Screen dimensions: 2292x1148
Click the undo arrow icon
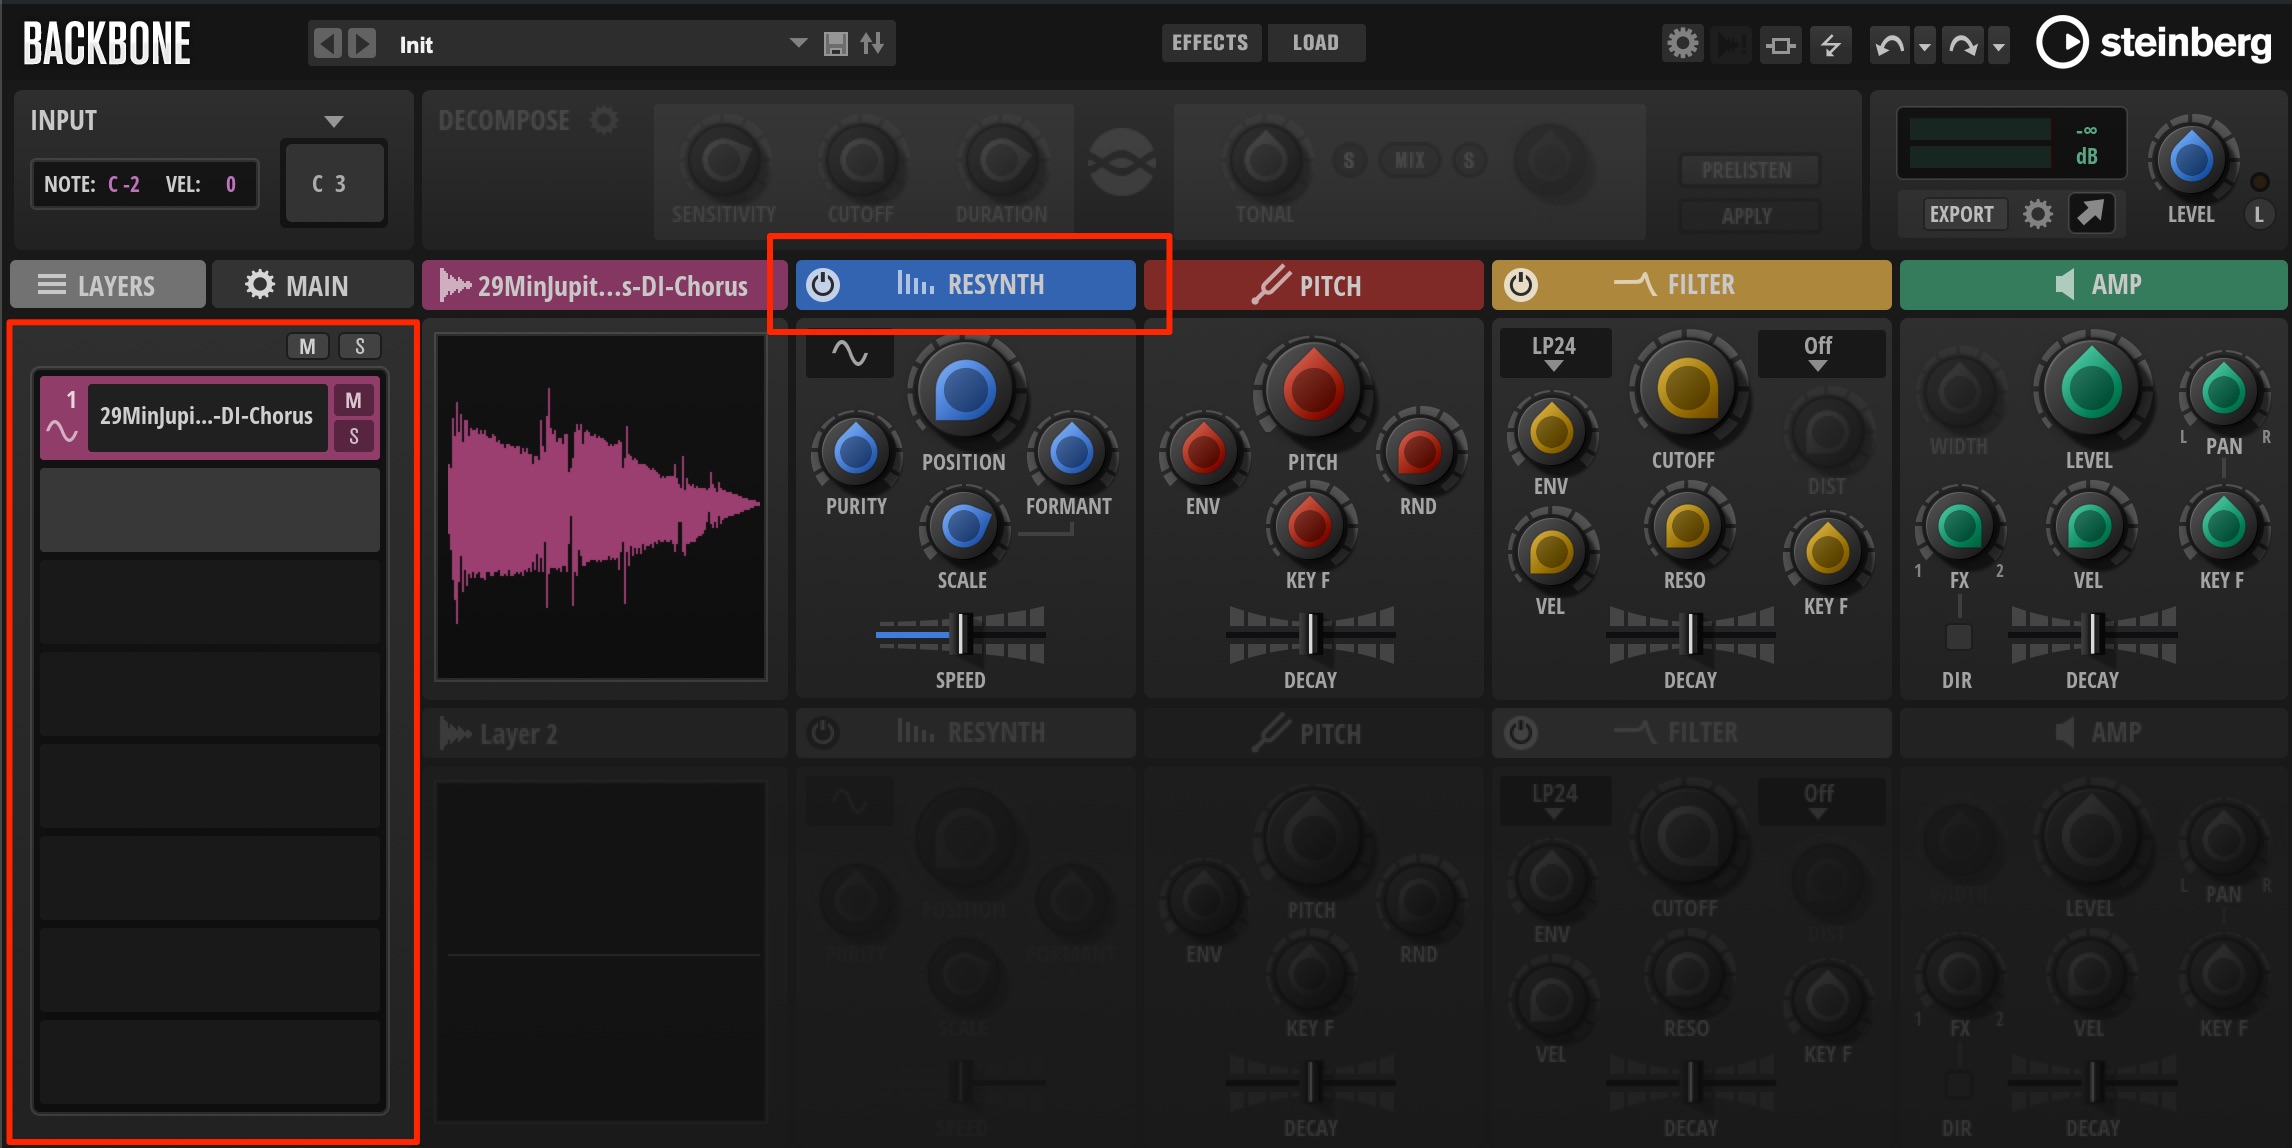(x=1889, y=45)
